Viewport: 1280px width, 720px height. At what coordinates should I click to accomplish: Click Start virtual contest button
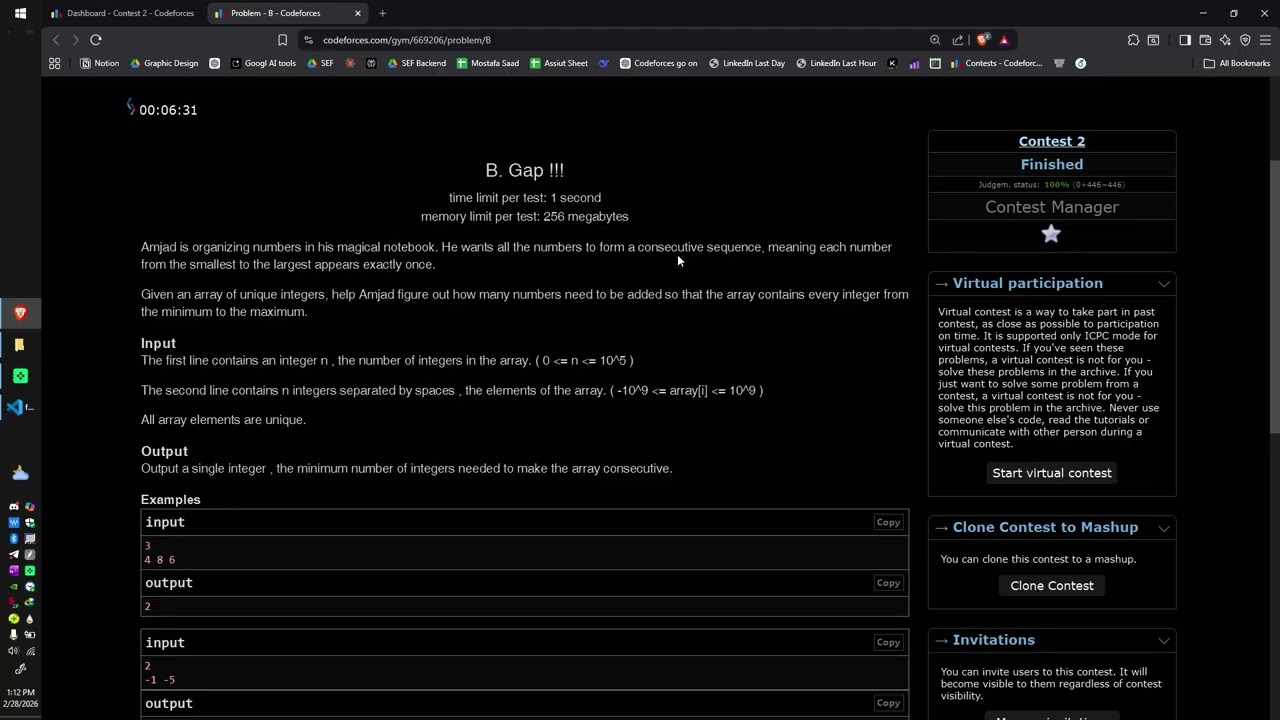(1052, 473)
